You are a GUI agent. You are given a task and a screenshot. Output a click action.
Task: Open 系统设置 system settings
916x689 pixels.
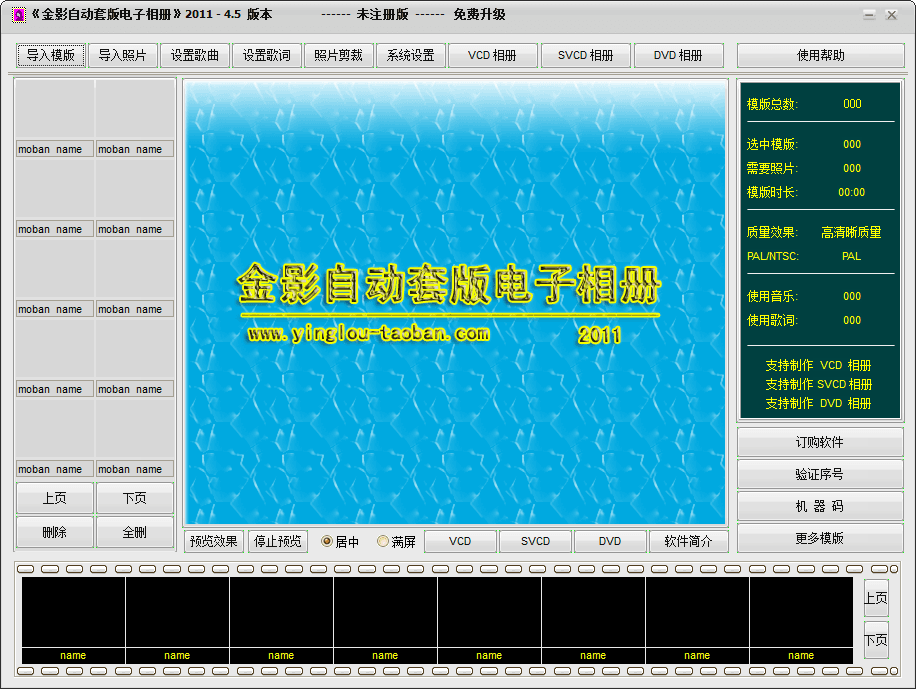[x=411, y=56]
